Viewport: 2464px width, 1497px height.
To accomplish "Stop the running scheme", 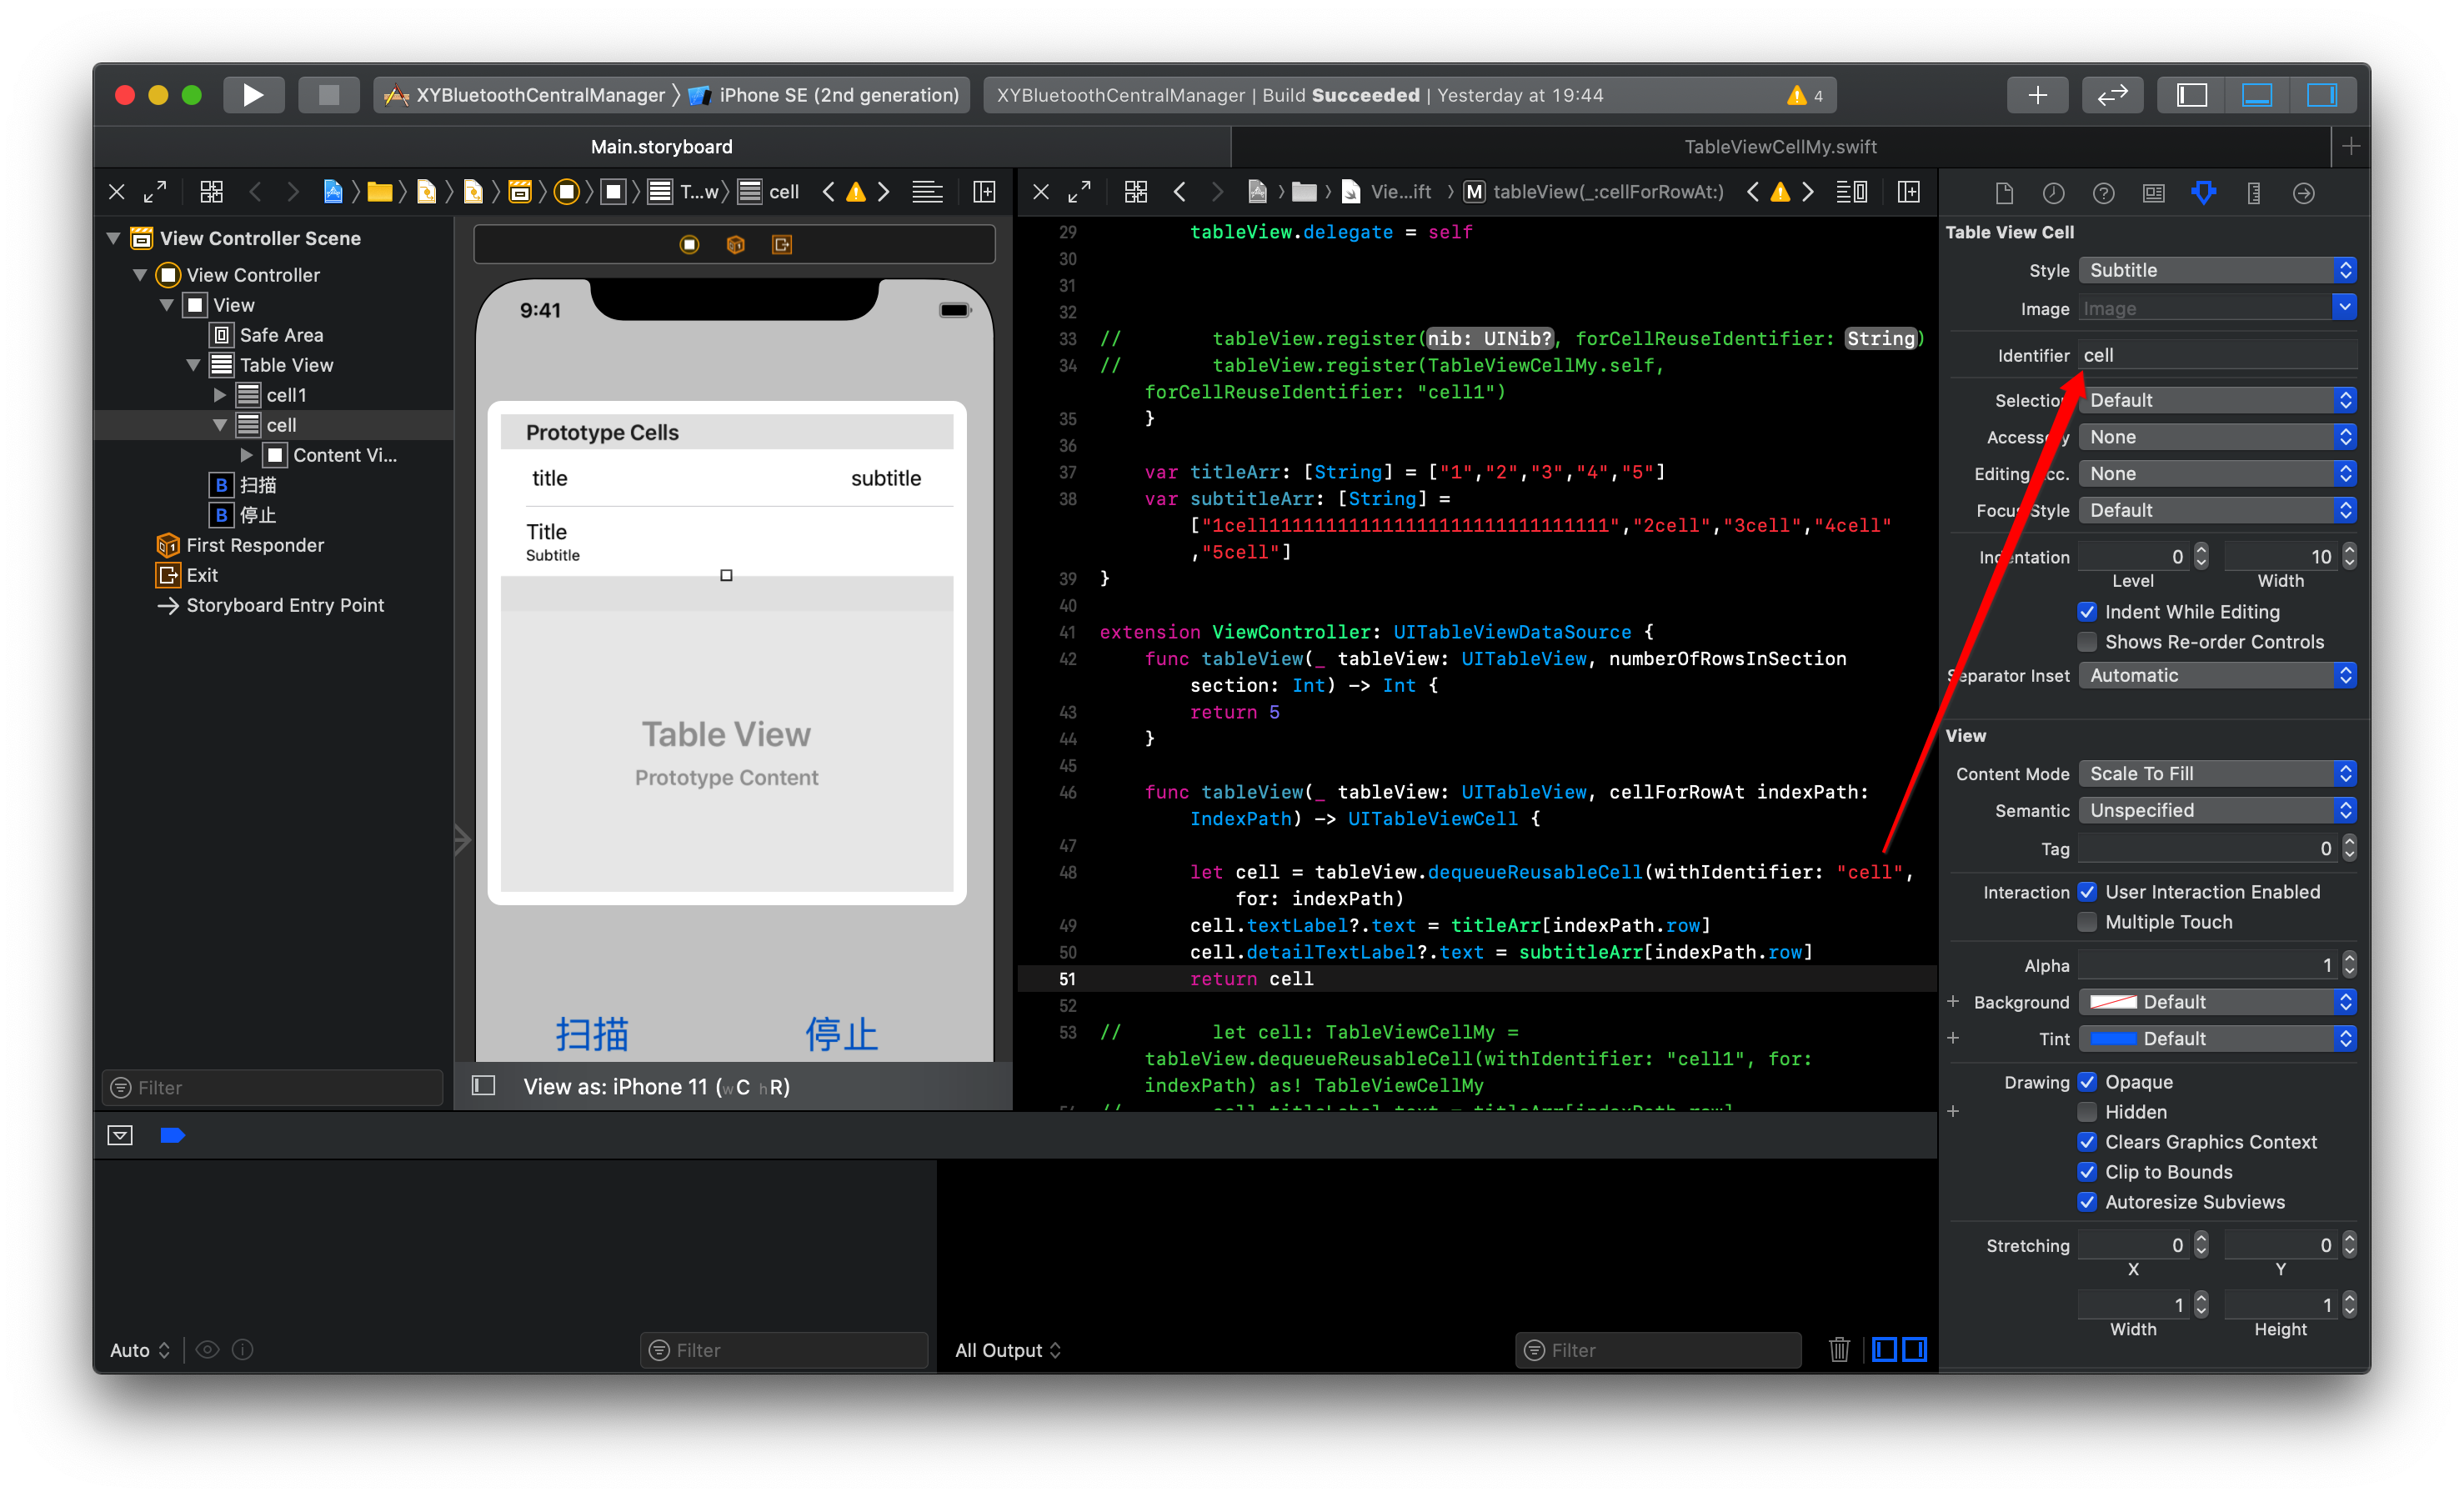I will (328, 95).
